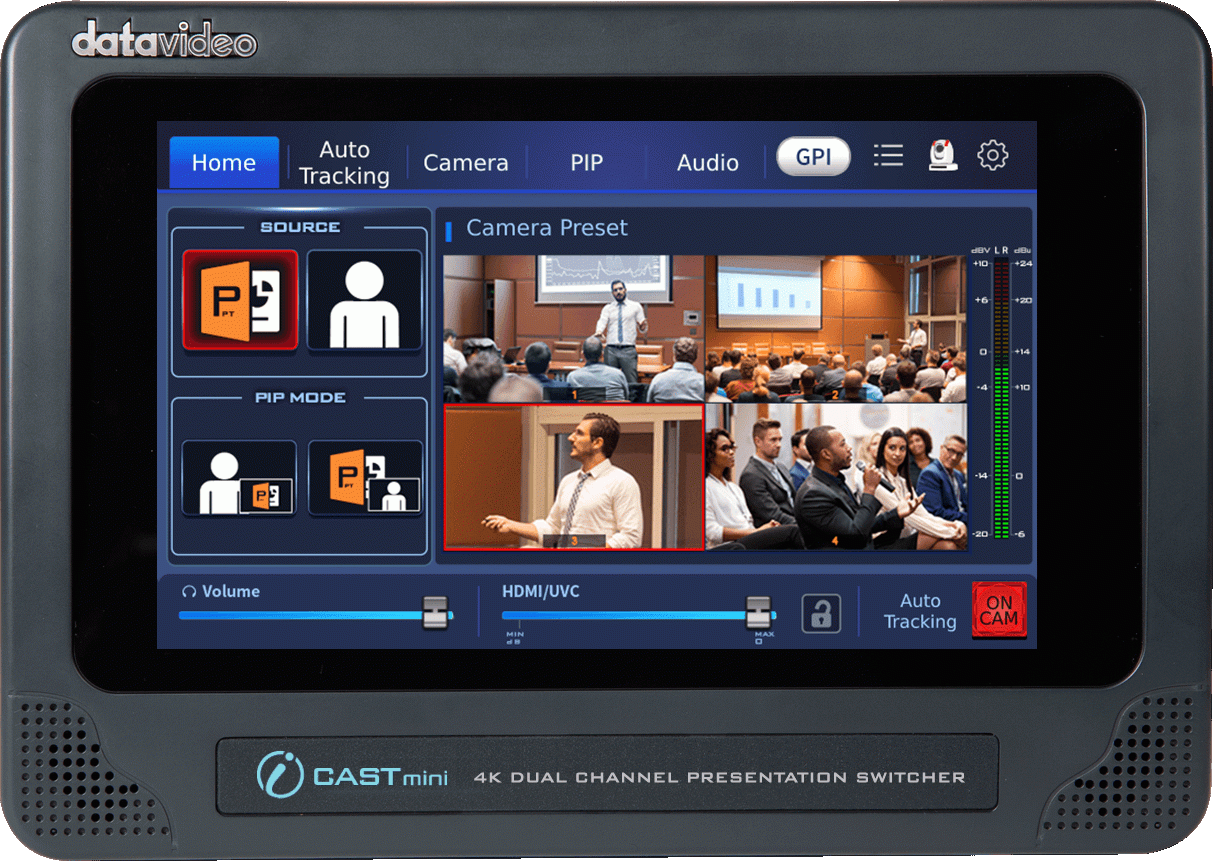Switch to the Home tab
Viewport: 1213px width, 861px height.
click(224, 163)
